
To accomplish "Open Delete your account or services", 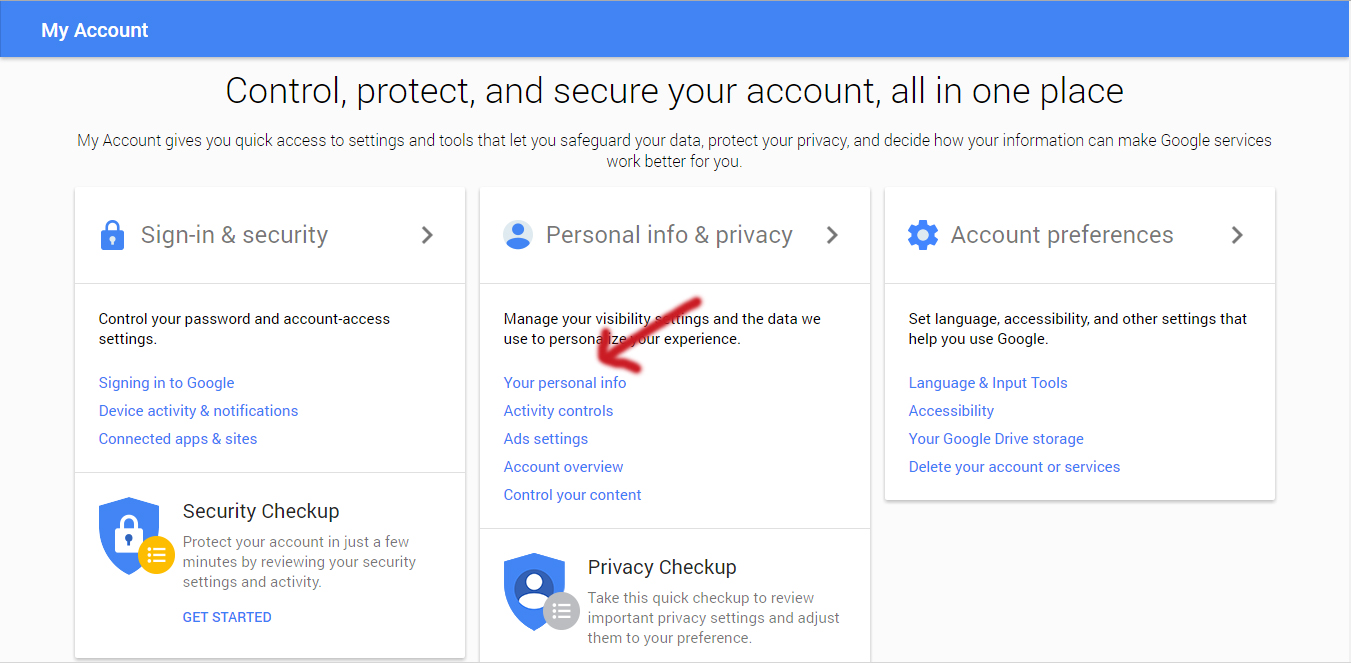I will coord(1014,466).
